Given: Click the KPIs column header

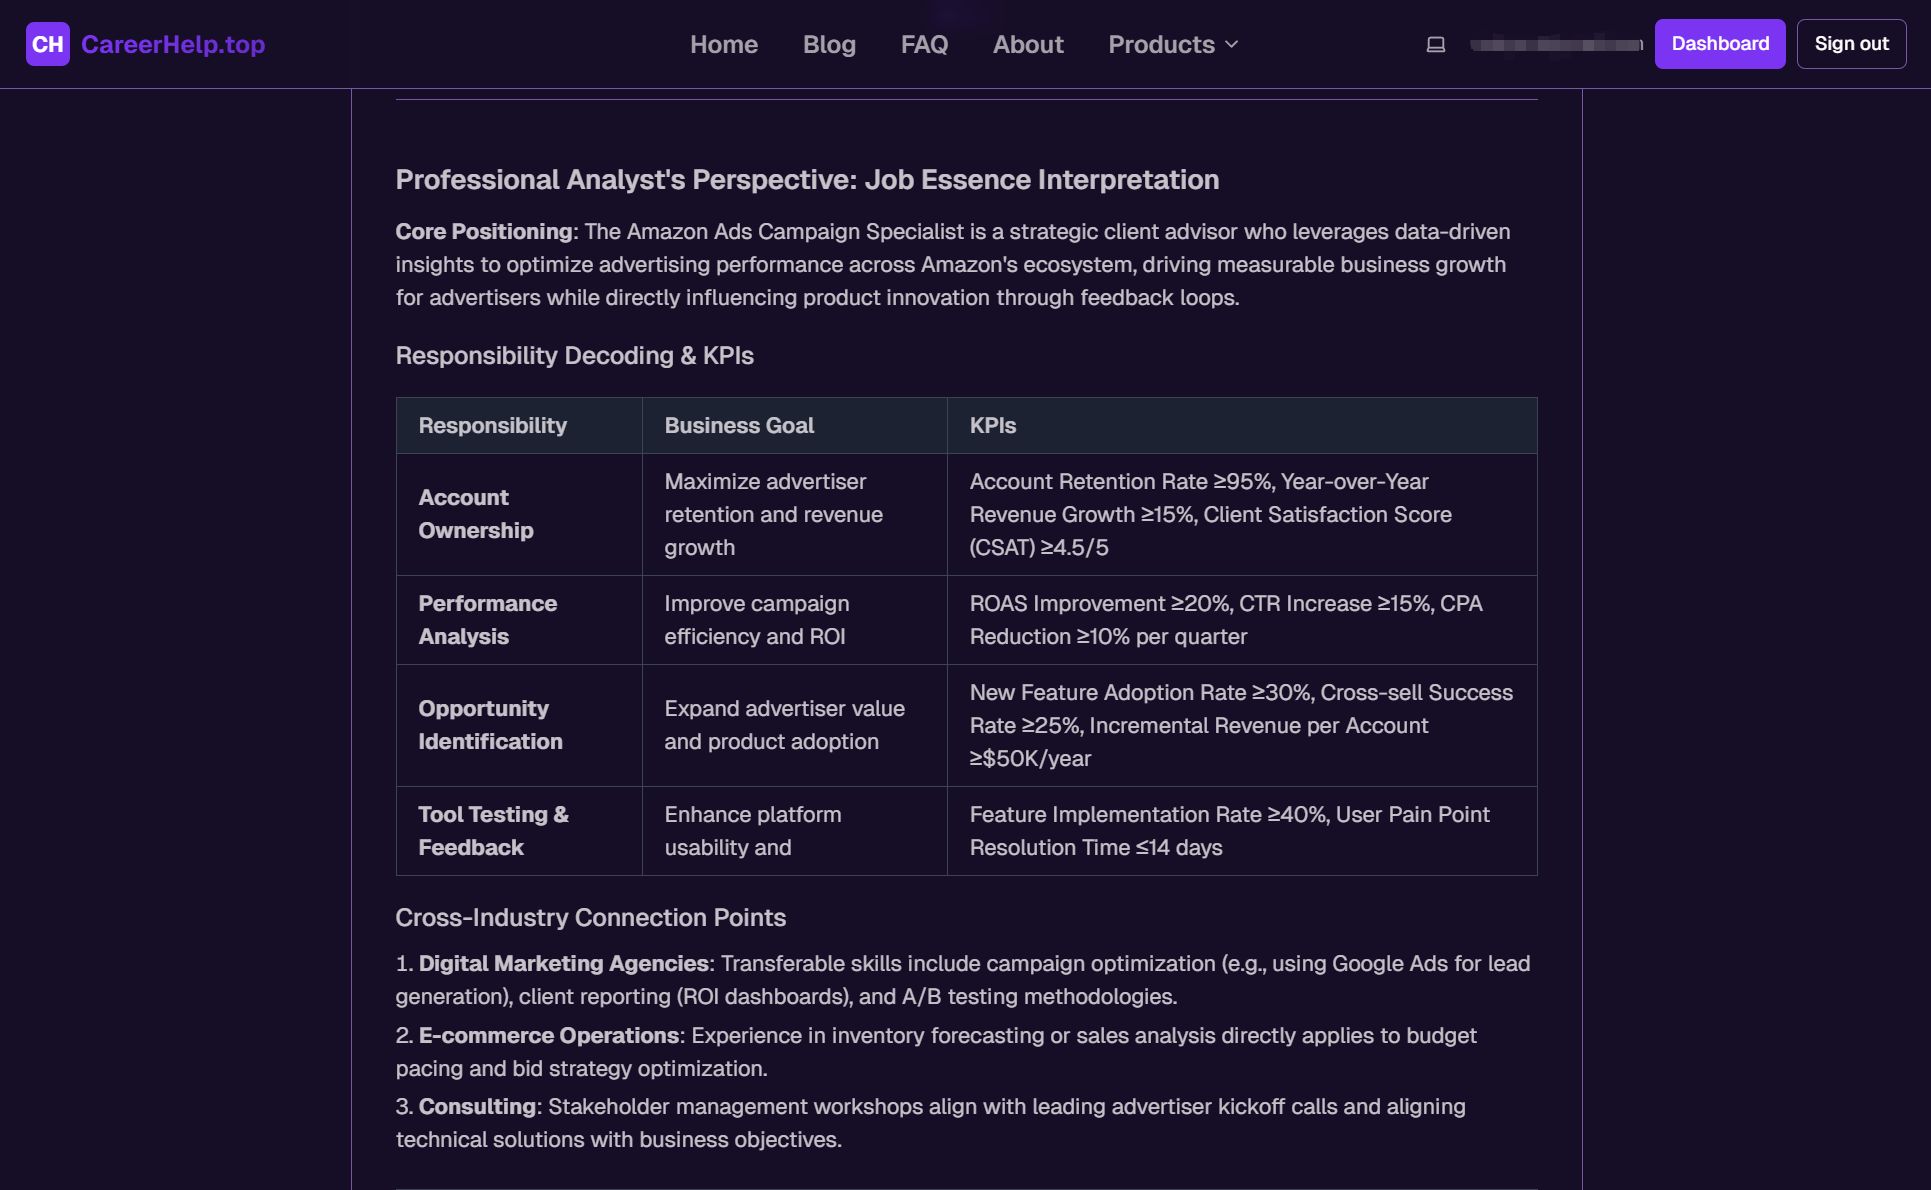Looking at the screenshot, I should [x=992, y=425].
